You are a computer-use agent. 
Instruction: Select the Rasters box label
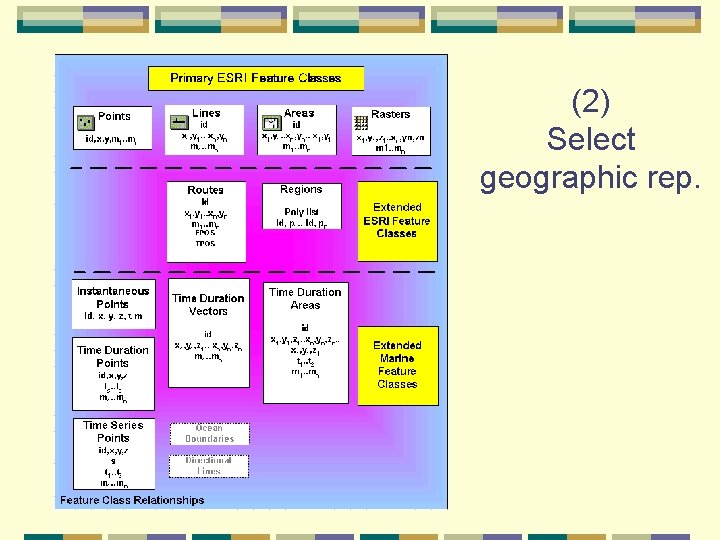(390, 114)
